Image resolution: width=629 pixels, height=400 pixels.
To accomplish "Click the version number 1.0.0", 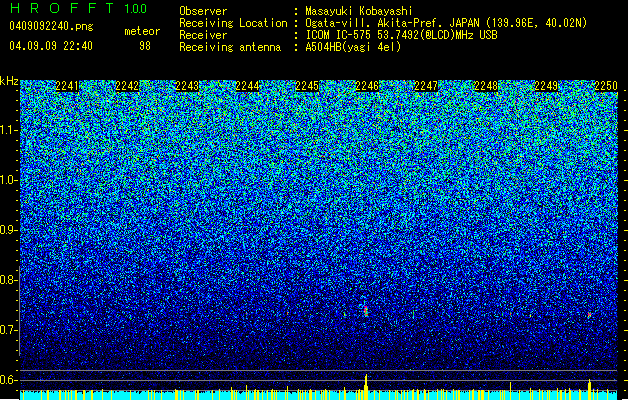I will [x=136, y=8].
